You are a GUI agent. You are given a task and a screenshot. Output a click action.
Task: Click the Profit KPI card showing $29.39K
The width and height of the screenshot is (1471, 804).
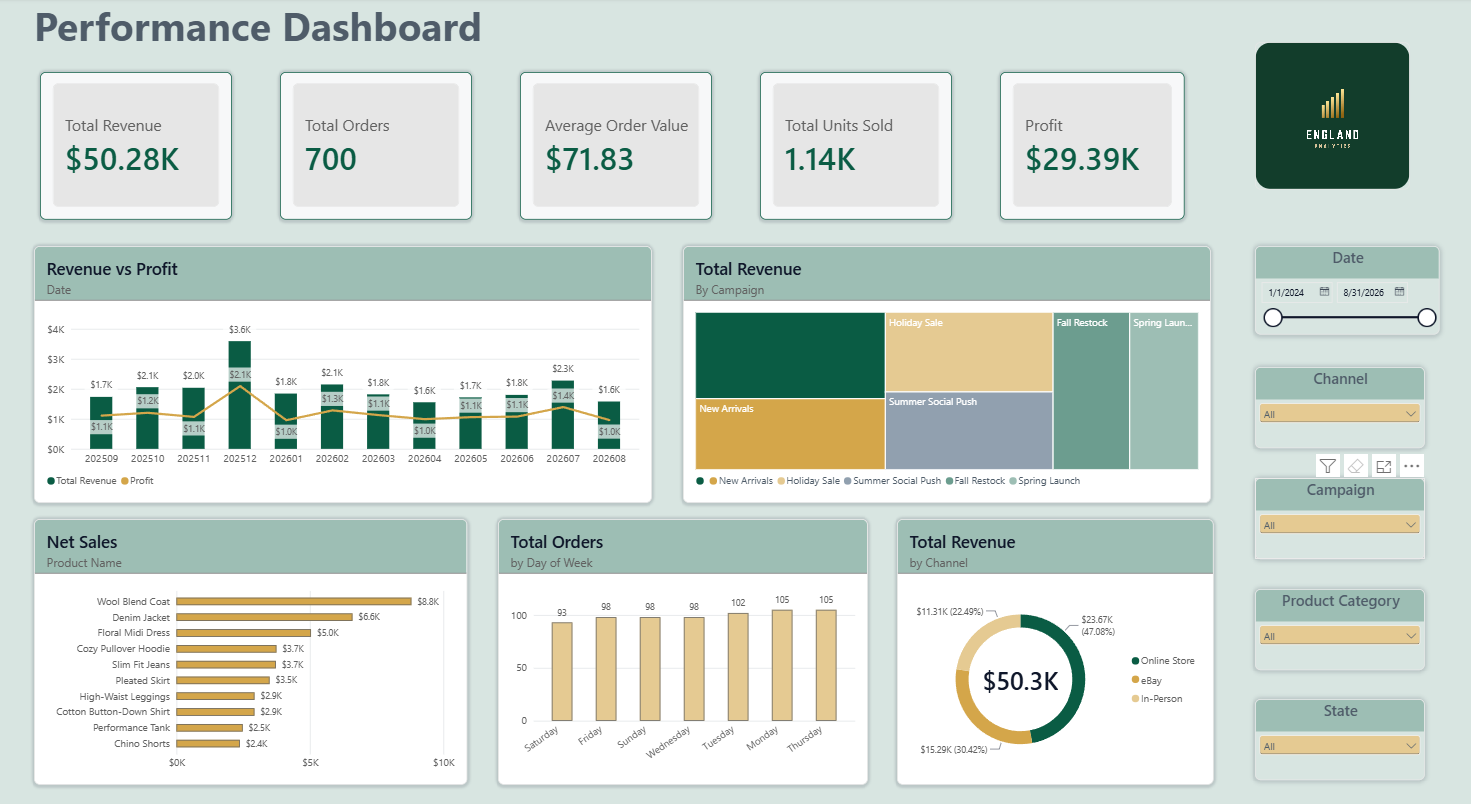1092,146
